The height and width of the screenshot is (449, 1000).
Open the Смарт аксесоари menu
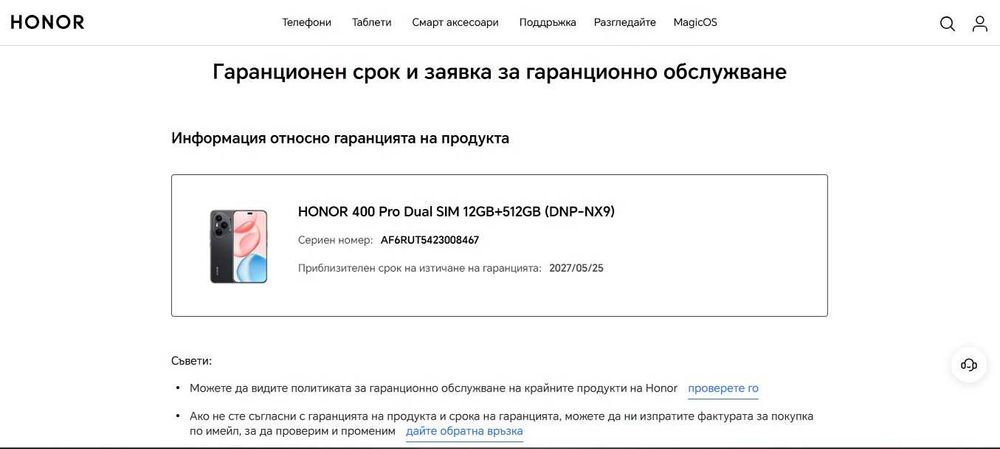coord(455,22)
